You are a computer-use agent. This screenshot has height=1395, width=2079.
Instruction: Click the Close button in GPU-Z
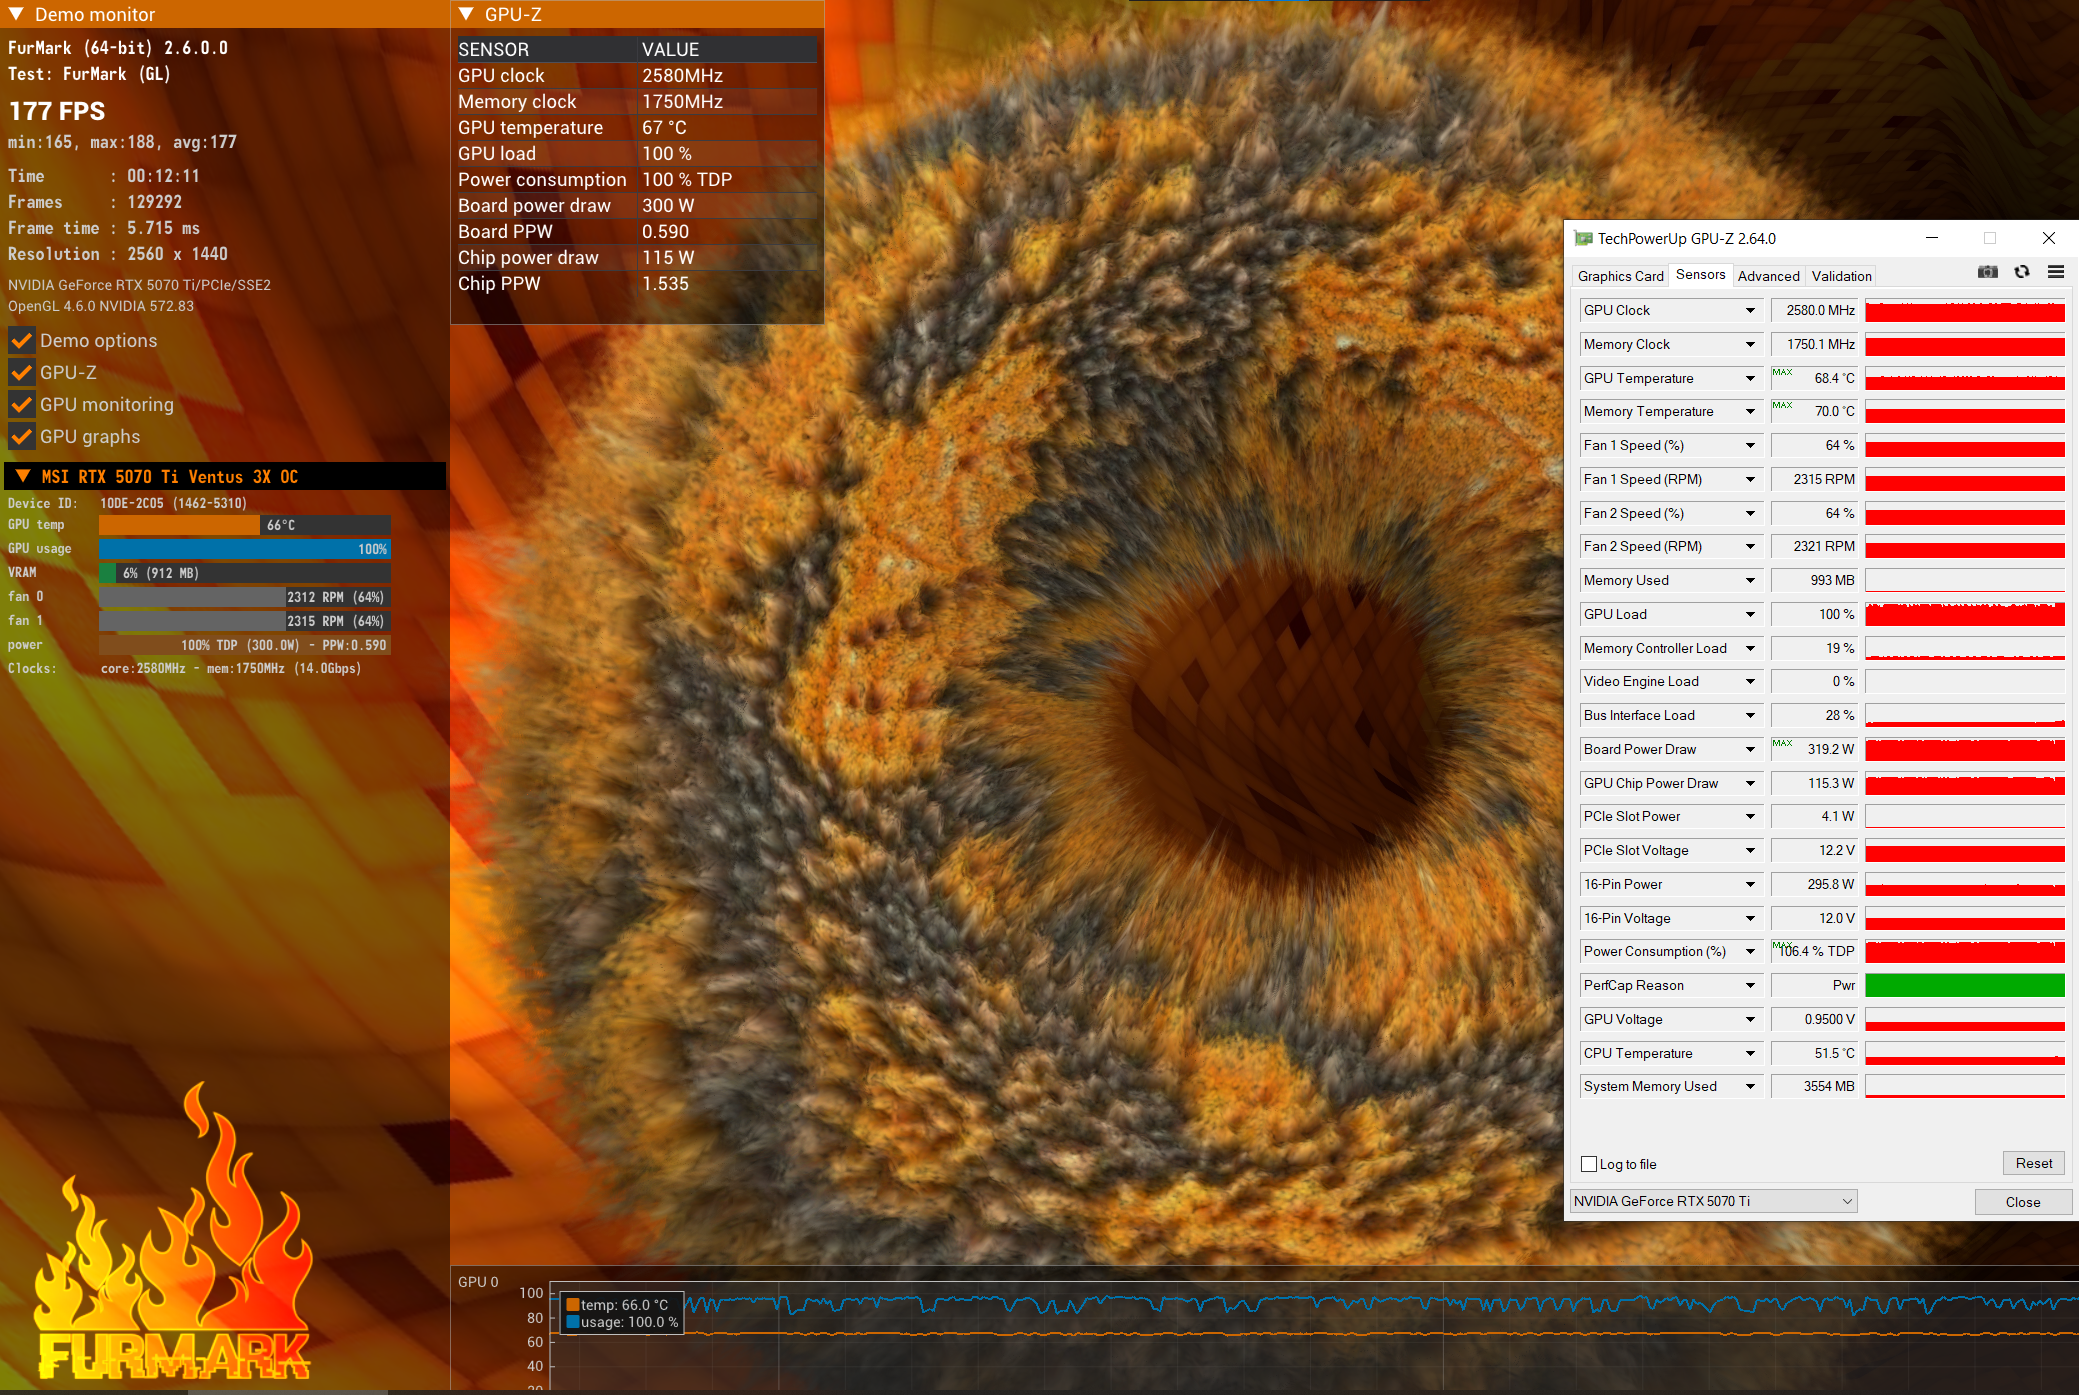2022,1202
